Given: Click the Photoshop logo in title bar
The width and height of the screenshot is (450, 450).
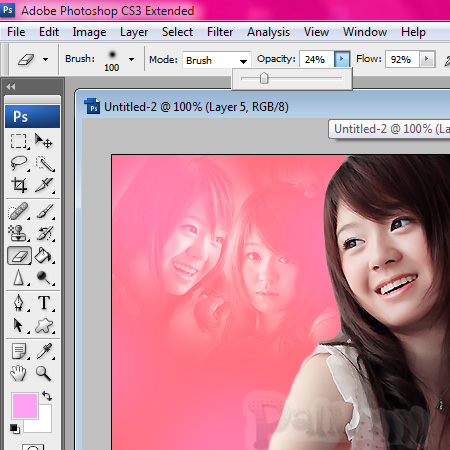Looking at the screenshot, I should pyautogui.click(x=7, y=9).
